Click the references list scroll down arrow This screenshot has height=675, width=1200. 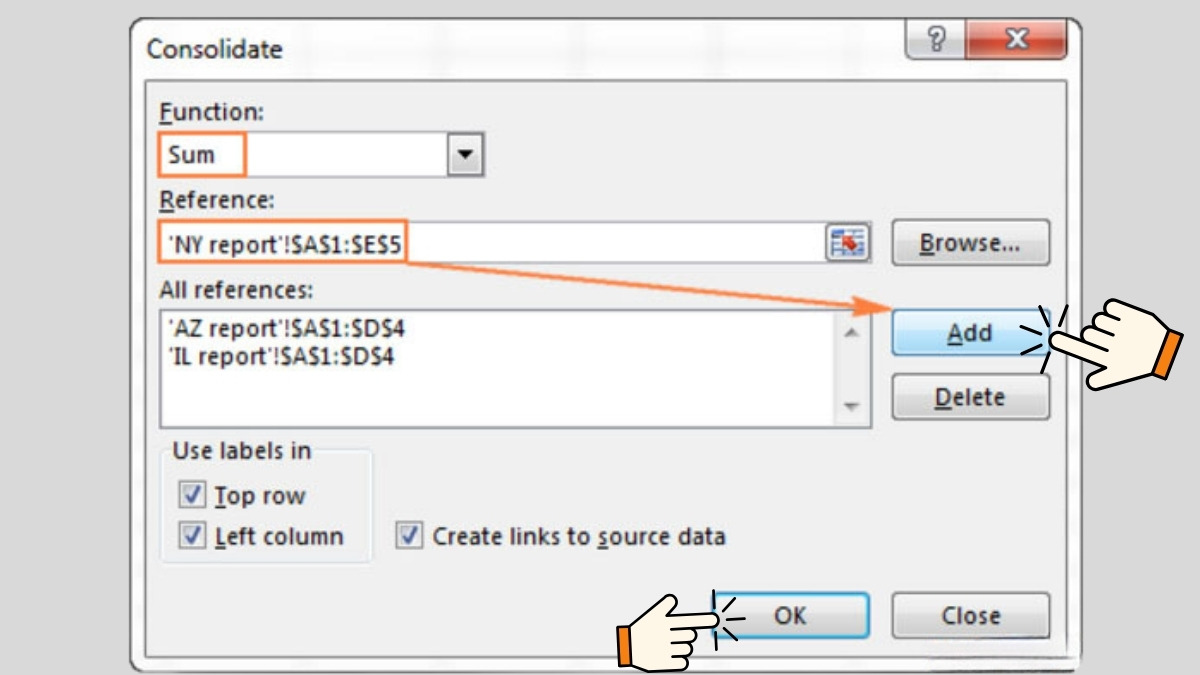(851, 406)
